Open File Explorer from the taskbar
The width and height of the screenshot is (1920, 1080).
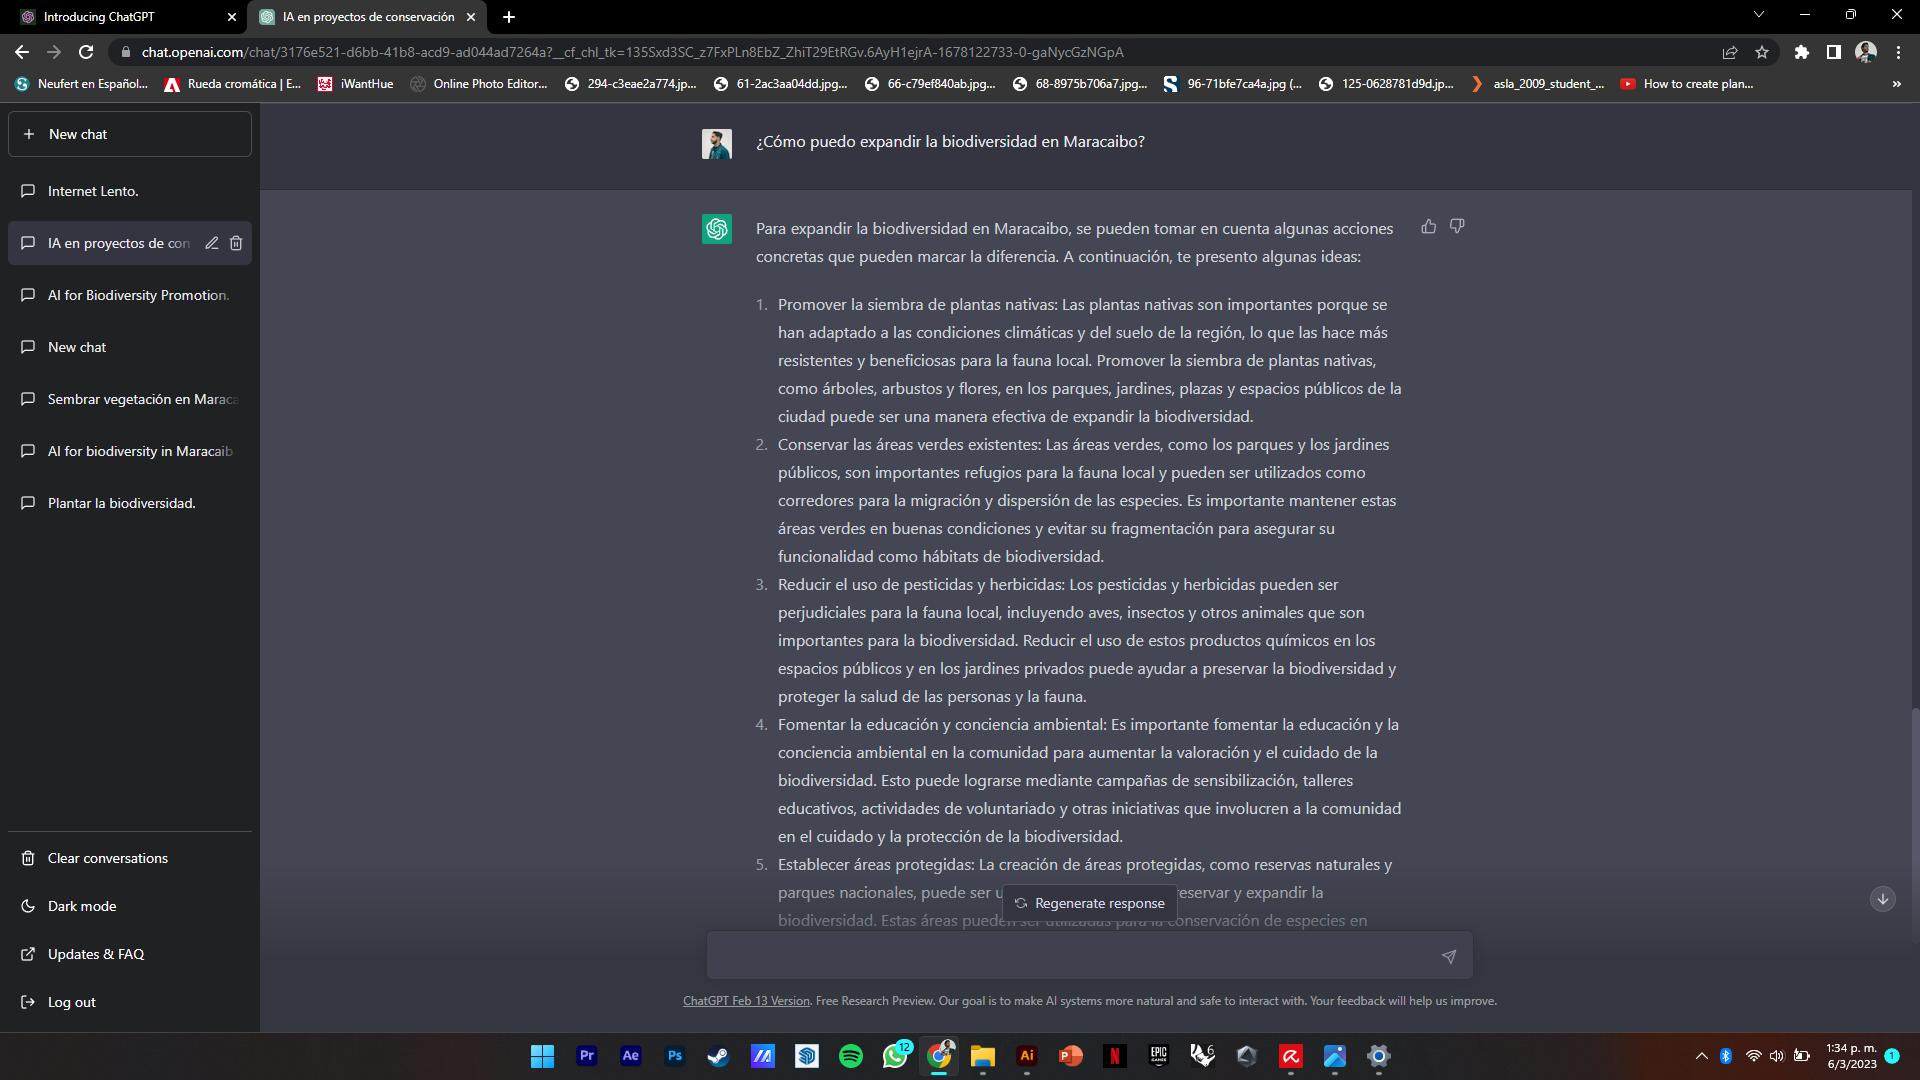[983, 1056]
